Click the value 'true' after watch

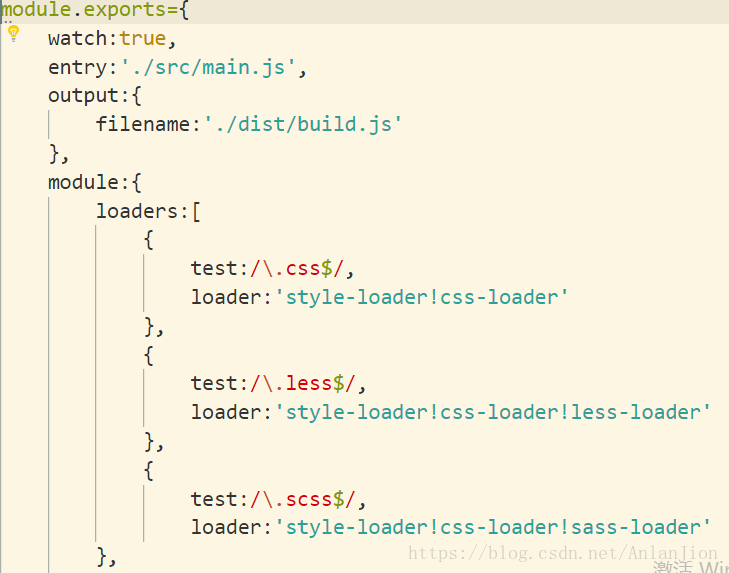click(x=143, y=39)
